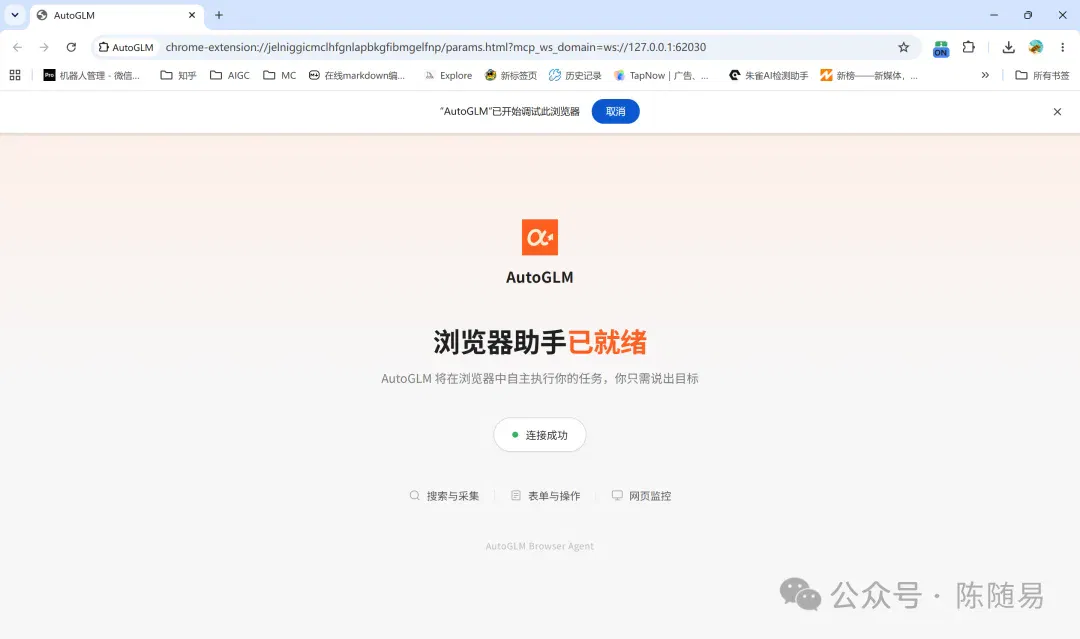Open the 新标签页 bookmark
1080x639 pixels.
point(511,75)
